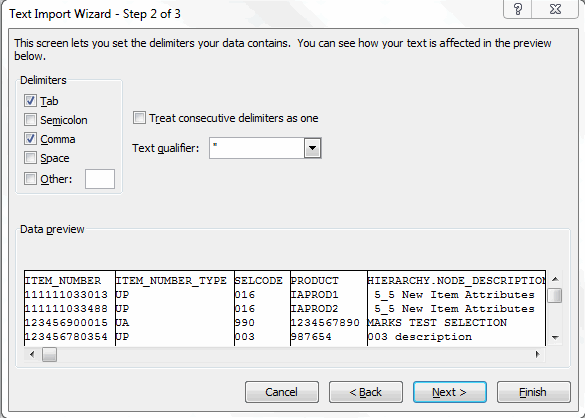Check the Other delimiter checkbox
585x418 pixels.
coord(30,178)
